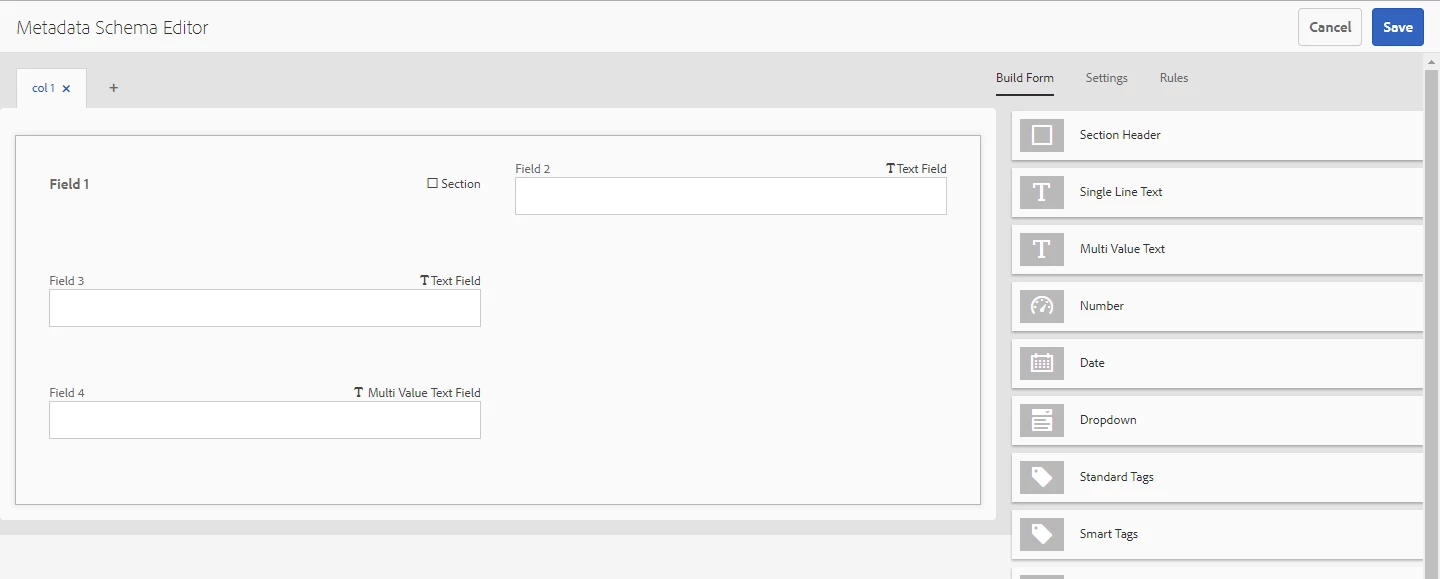Screen dimensions: 1440x579
Task: Click the Field 4 label
Action: click(x=67, y=393)
